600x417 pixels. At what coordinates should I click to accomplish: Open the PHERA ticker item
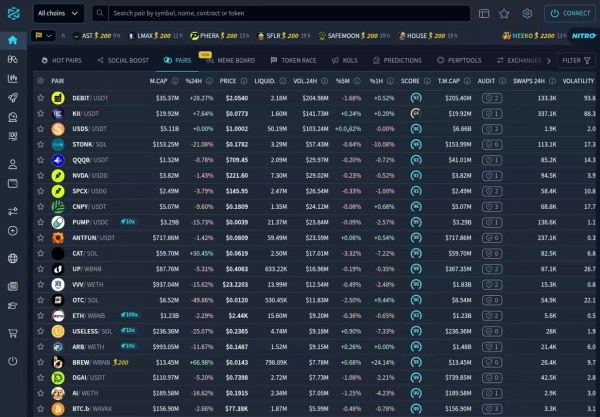(220, 36)
